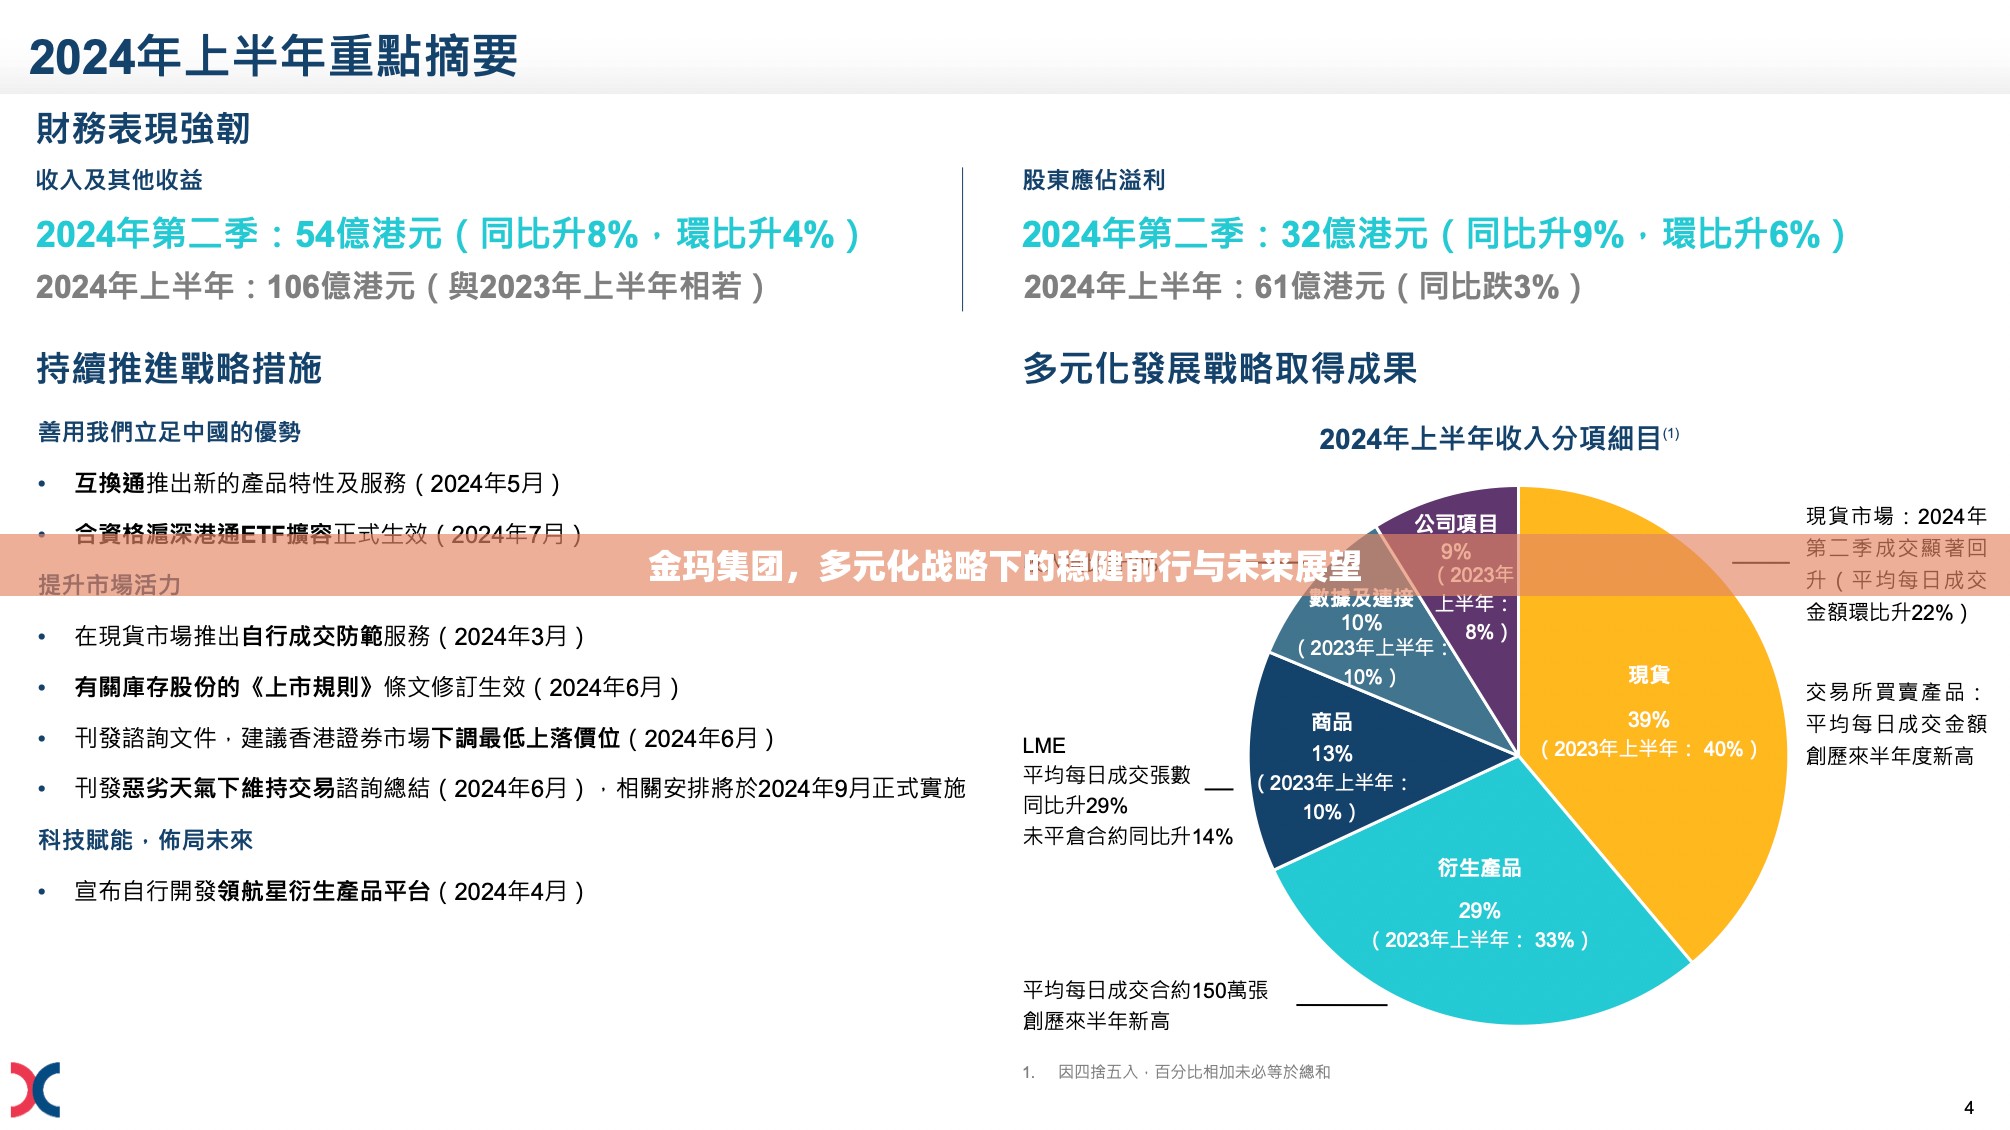Screen dimensions: 2010x1130
Task: Click the 平均每日成交合約150萬張 note
Action: click(x=1145, y=1005)
